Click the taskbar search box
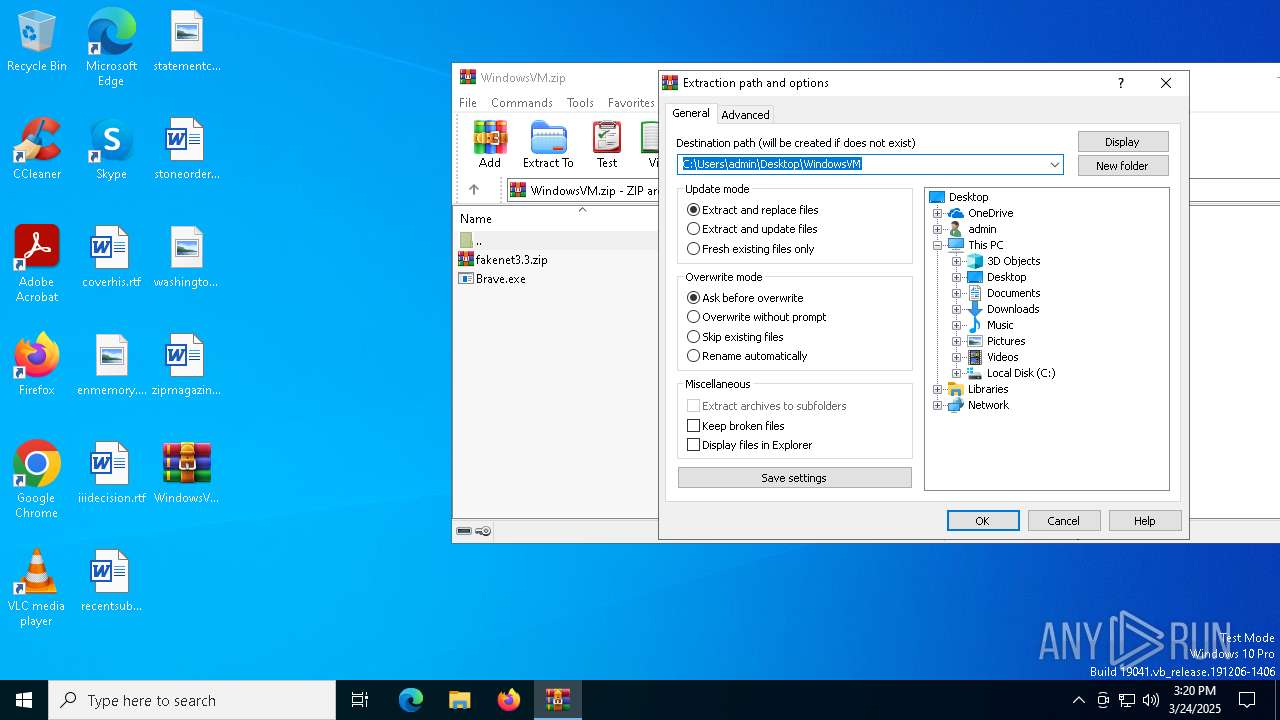Image resolution: width=1280 pixels, height=720 pixels. pos(192,700)
